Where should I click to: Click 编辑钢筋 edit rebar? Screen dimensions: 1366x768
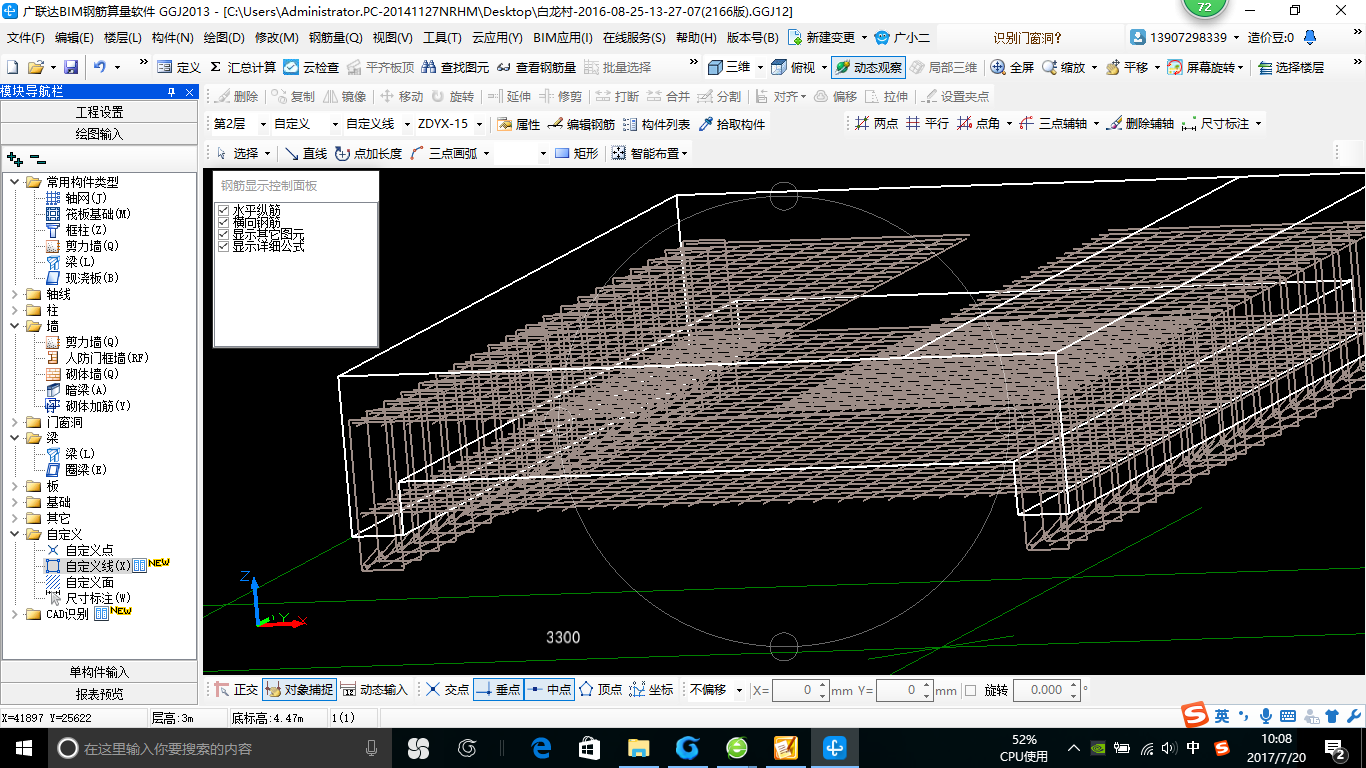[582, 124]
